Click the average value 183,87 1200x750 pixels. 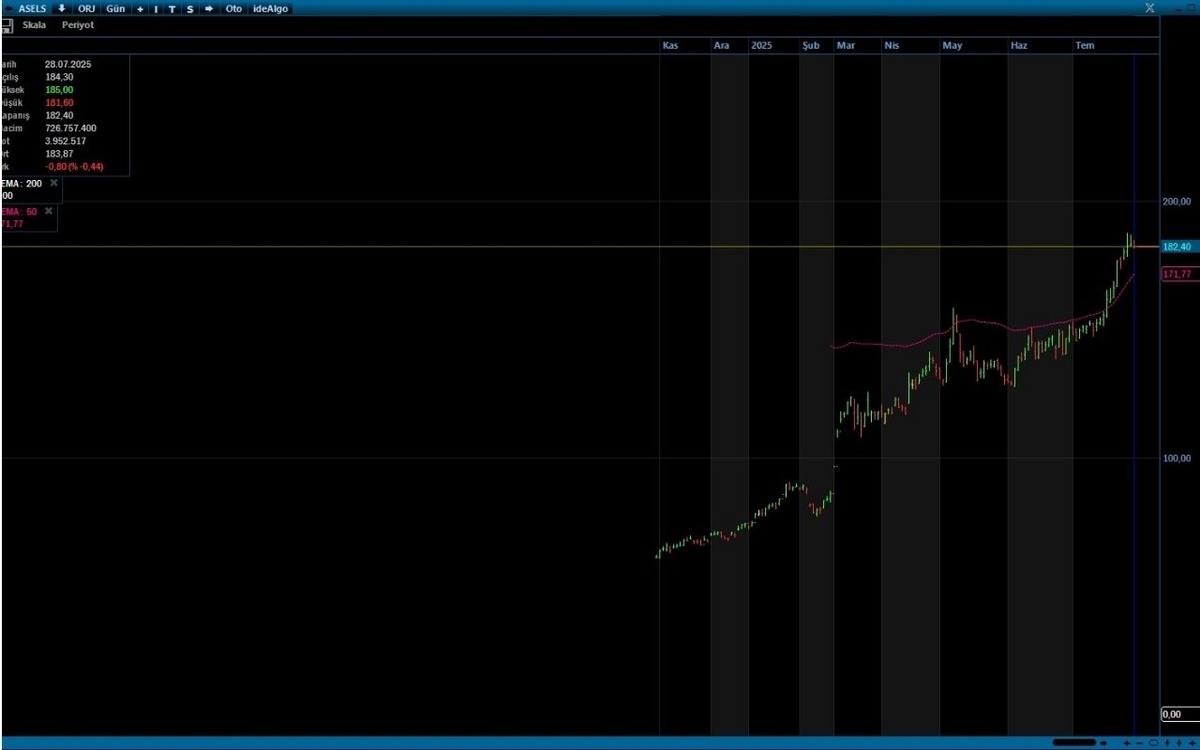coord(59,154)
